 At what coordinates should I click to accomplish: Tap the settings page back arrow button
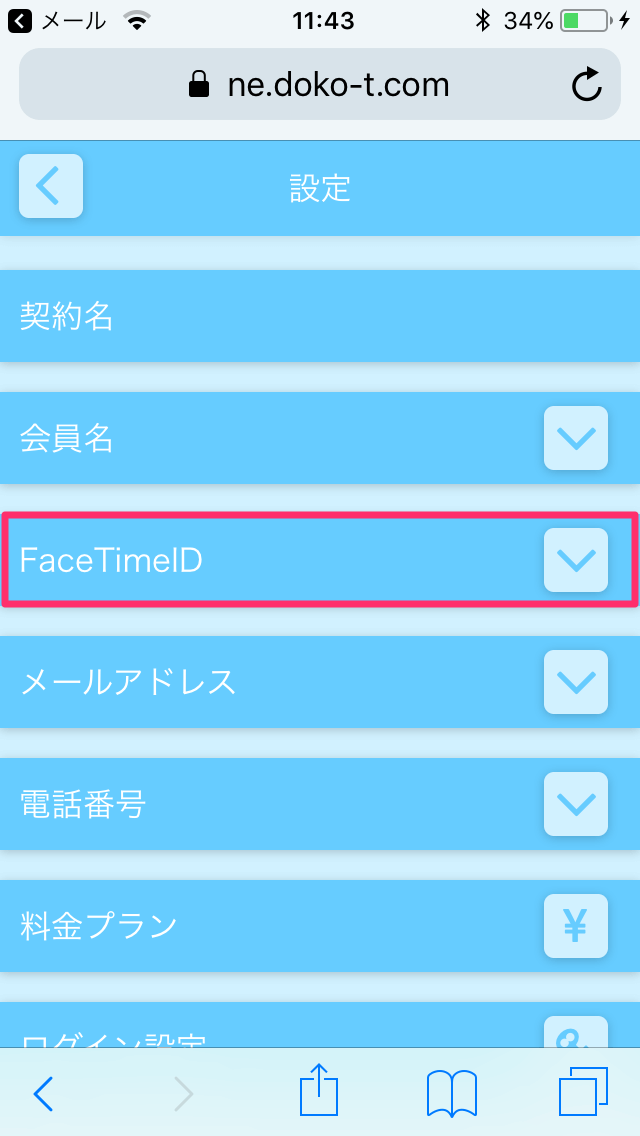tap(50, 186)
